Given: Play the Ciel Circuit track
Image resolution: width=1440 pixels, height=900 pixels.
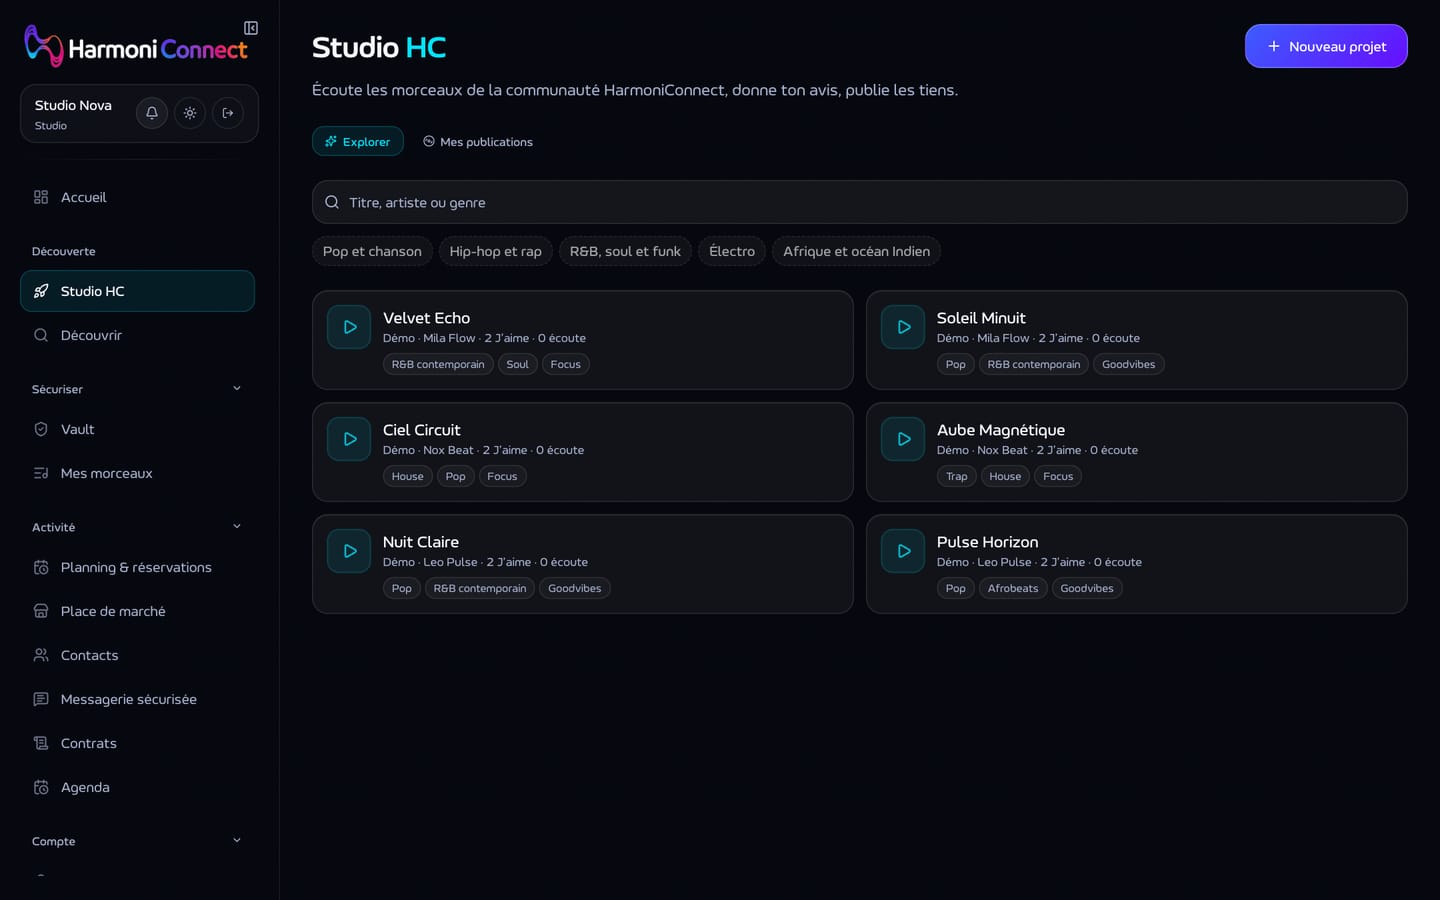Looking at the screenshot, I should 349,439.
